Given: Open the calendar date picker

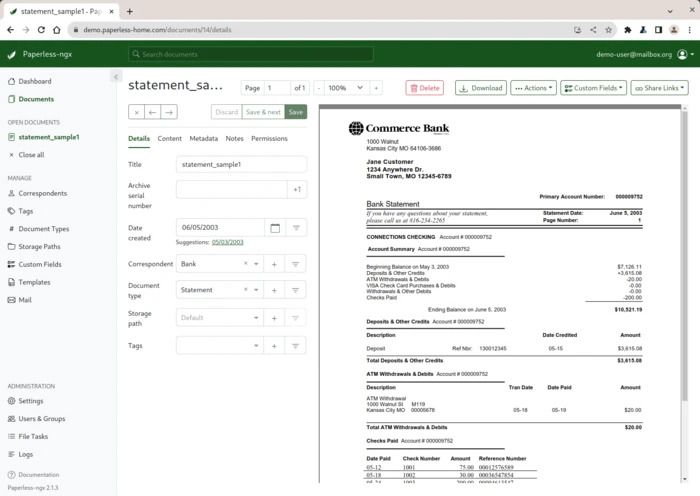Looking at the screenshot, I should pos(275,228).
